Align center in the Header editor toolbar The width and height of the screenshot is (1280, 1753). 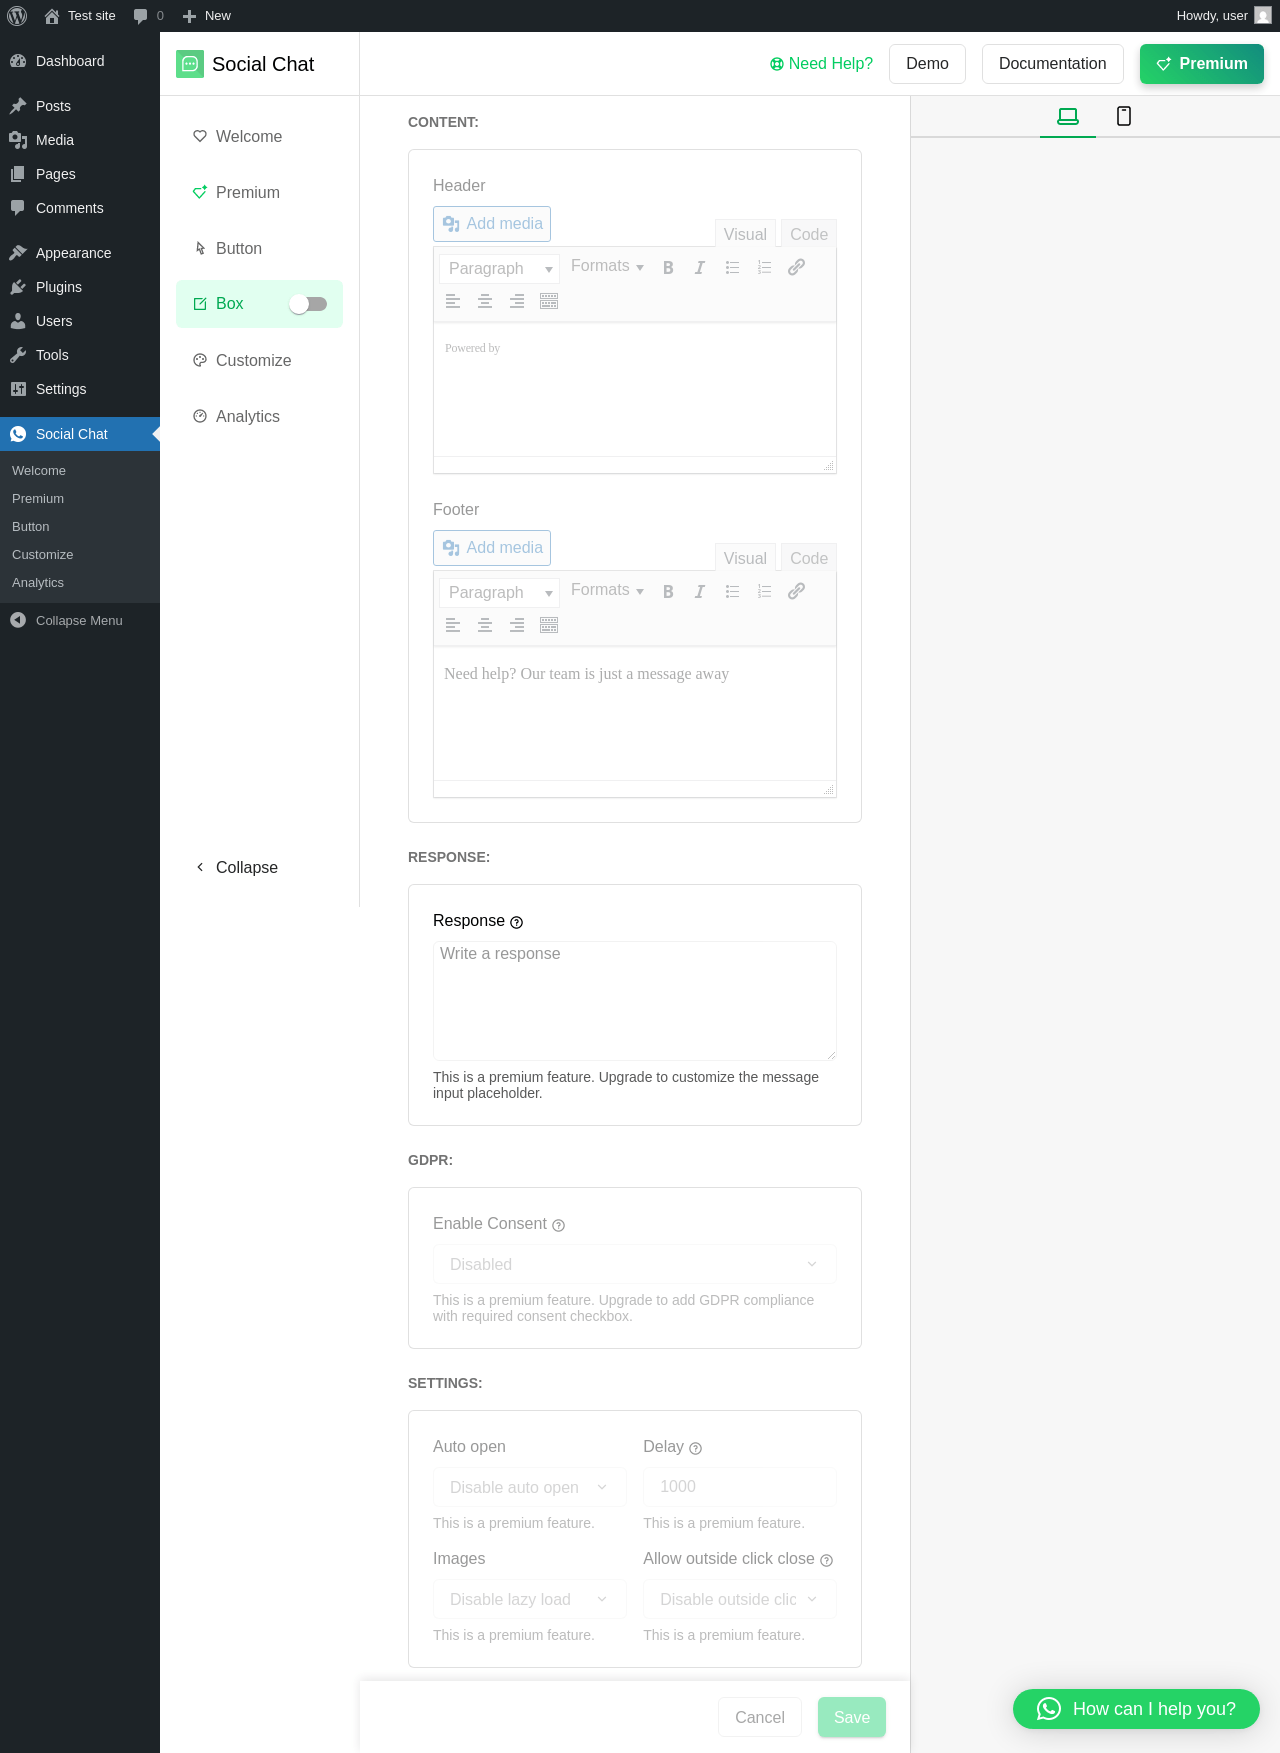pyautogui.click(x=485, y=301)
